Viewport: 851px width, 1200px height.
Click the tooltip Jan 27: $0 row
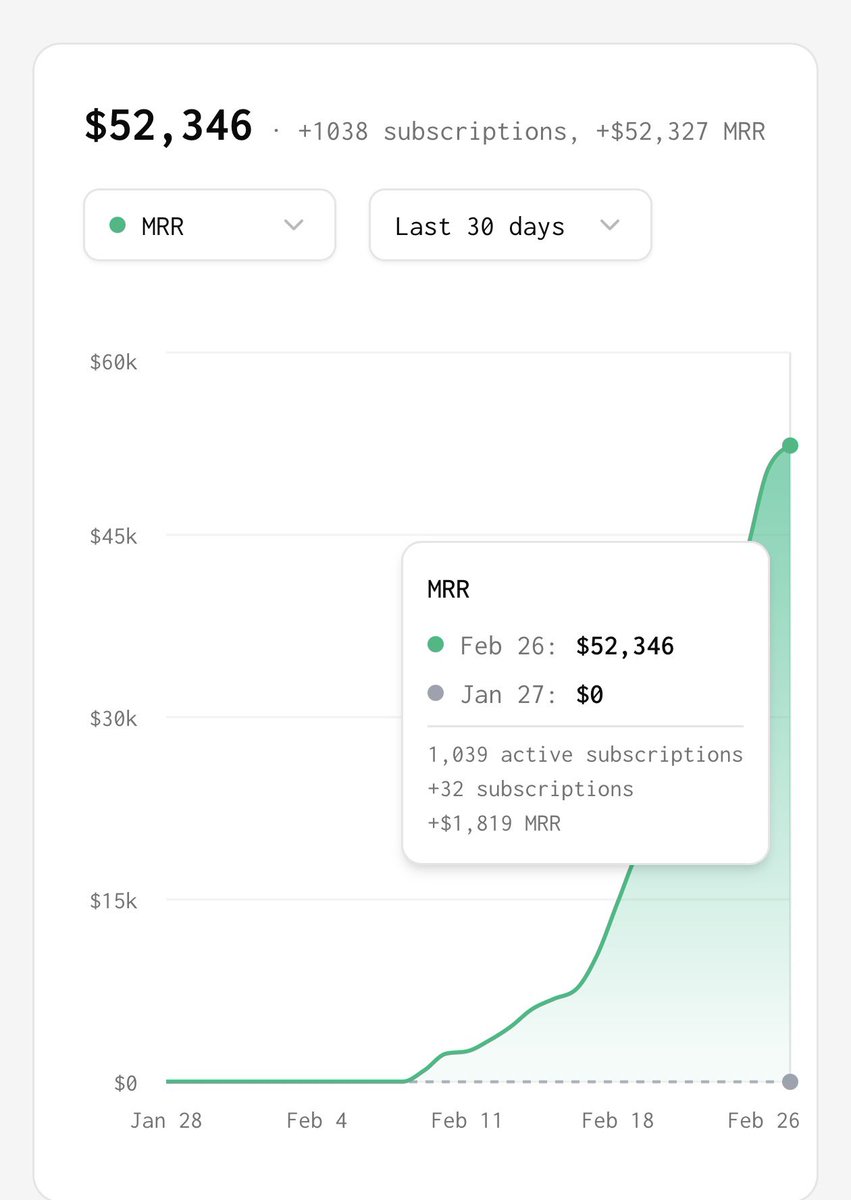coord(515,694)
